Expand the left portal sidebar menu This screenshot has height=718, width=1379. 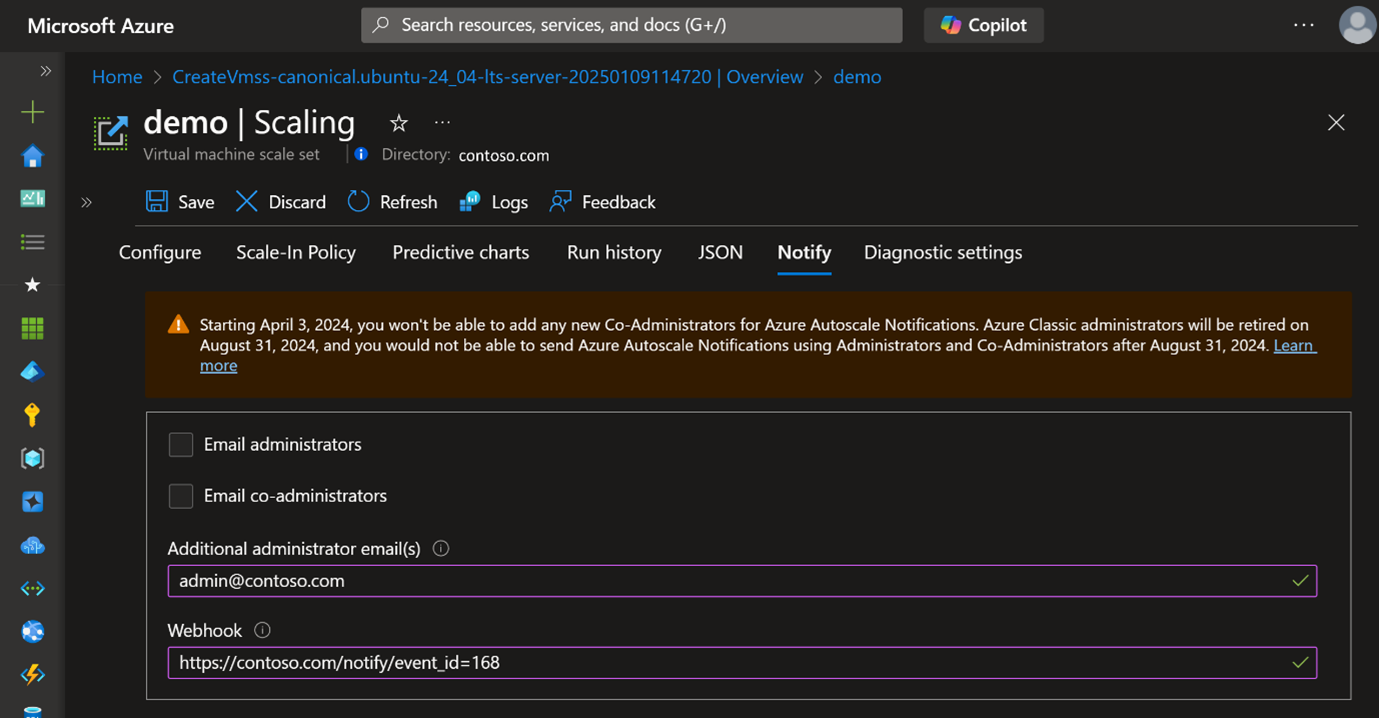pos(45,71)
